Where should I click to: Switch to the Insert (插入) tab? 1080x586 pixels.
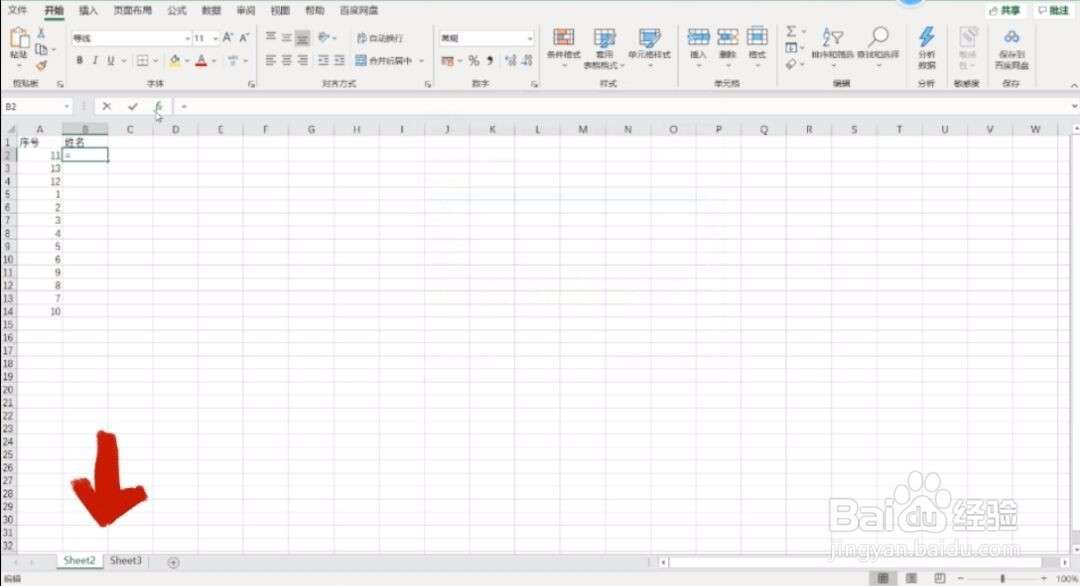[88, 10]
